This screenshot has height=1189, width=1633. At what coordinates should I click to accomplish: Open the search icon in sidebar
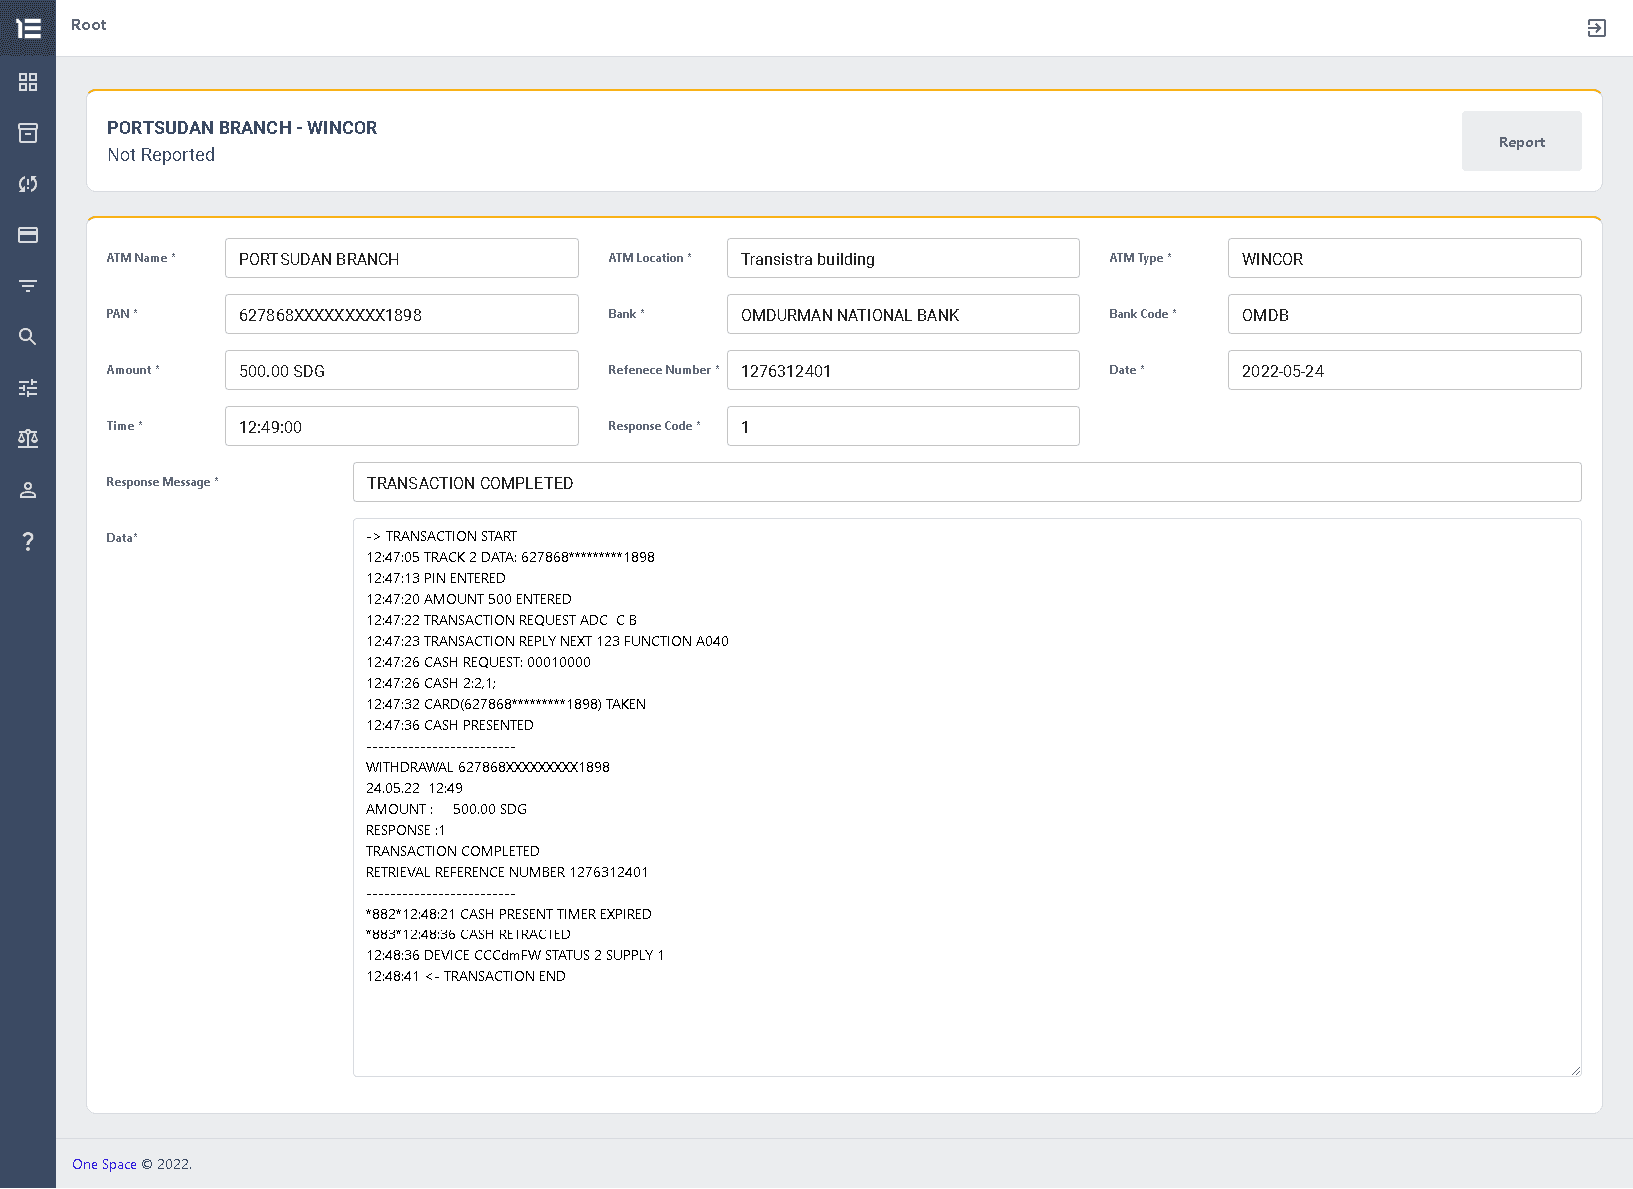[27, 337]
